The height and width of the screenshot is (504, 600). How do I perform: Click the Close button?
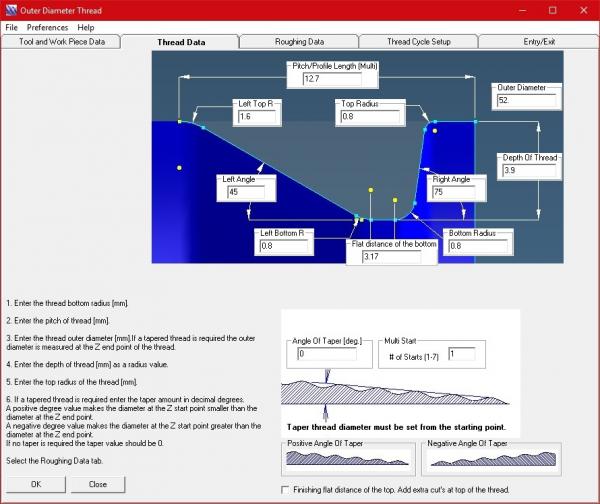98,484
